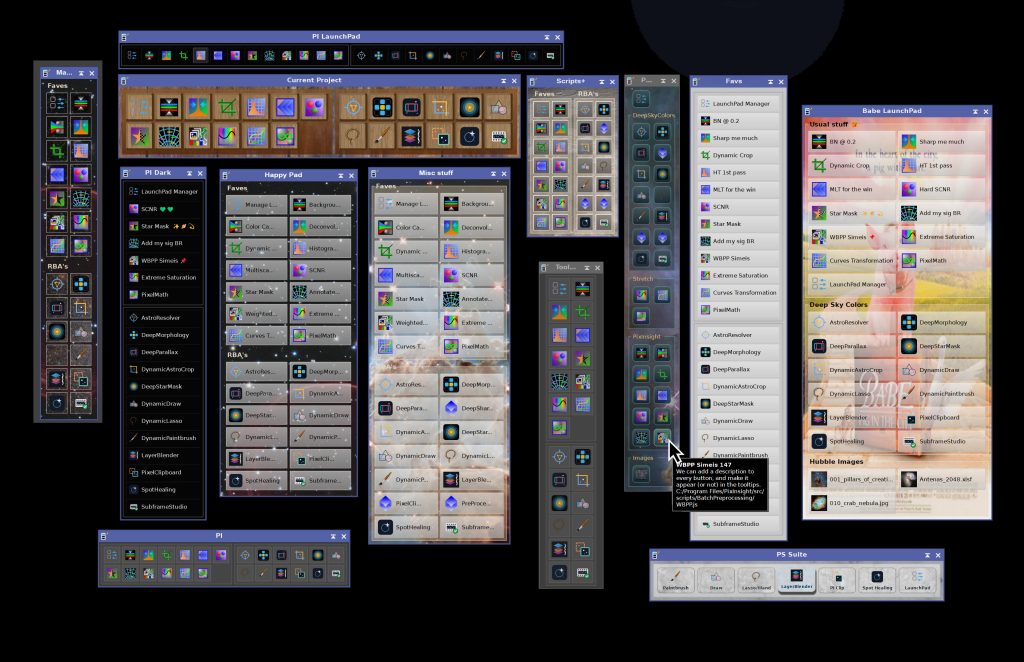This screenshot has width=1024, height=662.
Task: Open the Multisca... button in Misc stuff
Action: click(406, 275)
